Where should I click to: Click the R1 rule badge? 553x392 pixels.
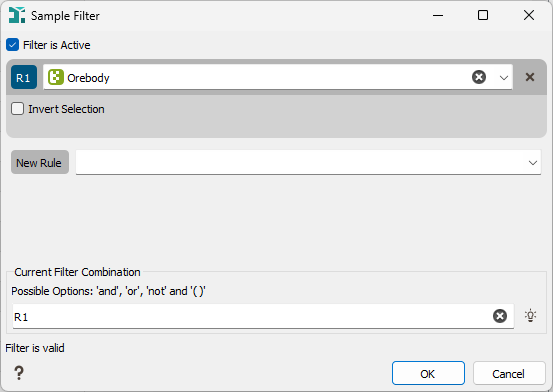coord(24,77)
